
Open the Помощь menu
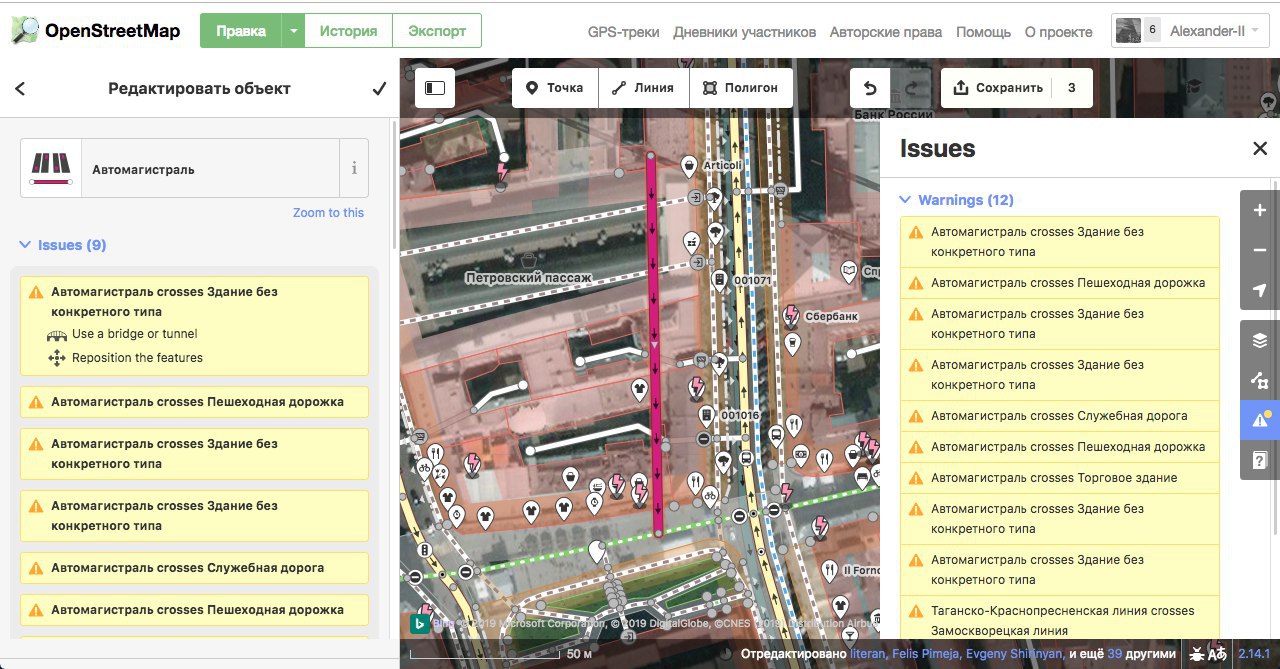[x=983, y=32]
